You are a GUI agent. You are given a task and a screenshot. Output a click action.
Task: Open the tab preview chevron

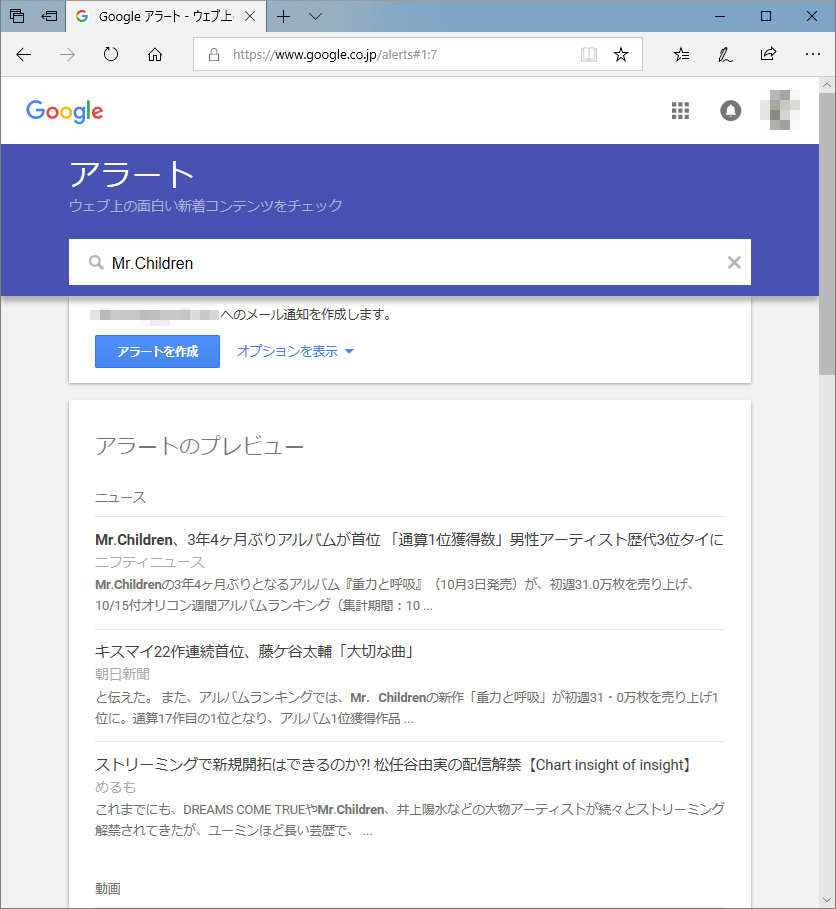tap(315, 16)
